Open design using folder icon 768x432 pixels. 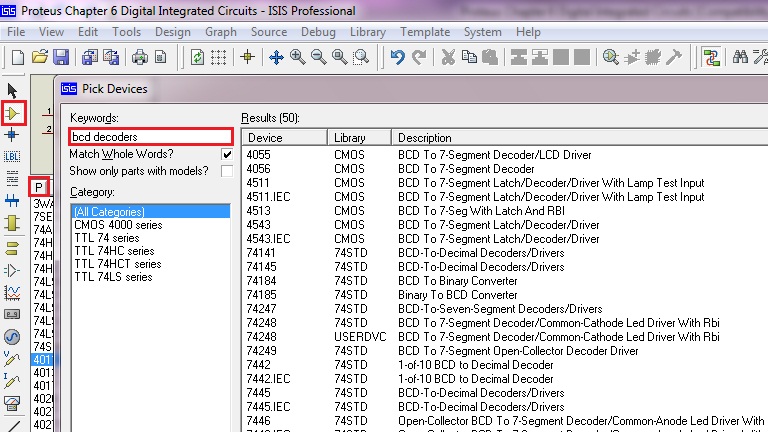tap(40, 57)
